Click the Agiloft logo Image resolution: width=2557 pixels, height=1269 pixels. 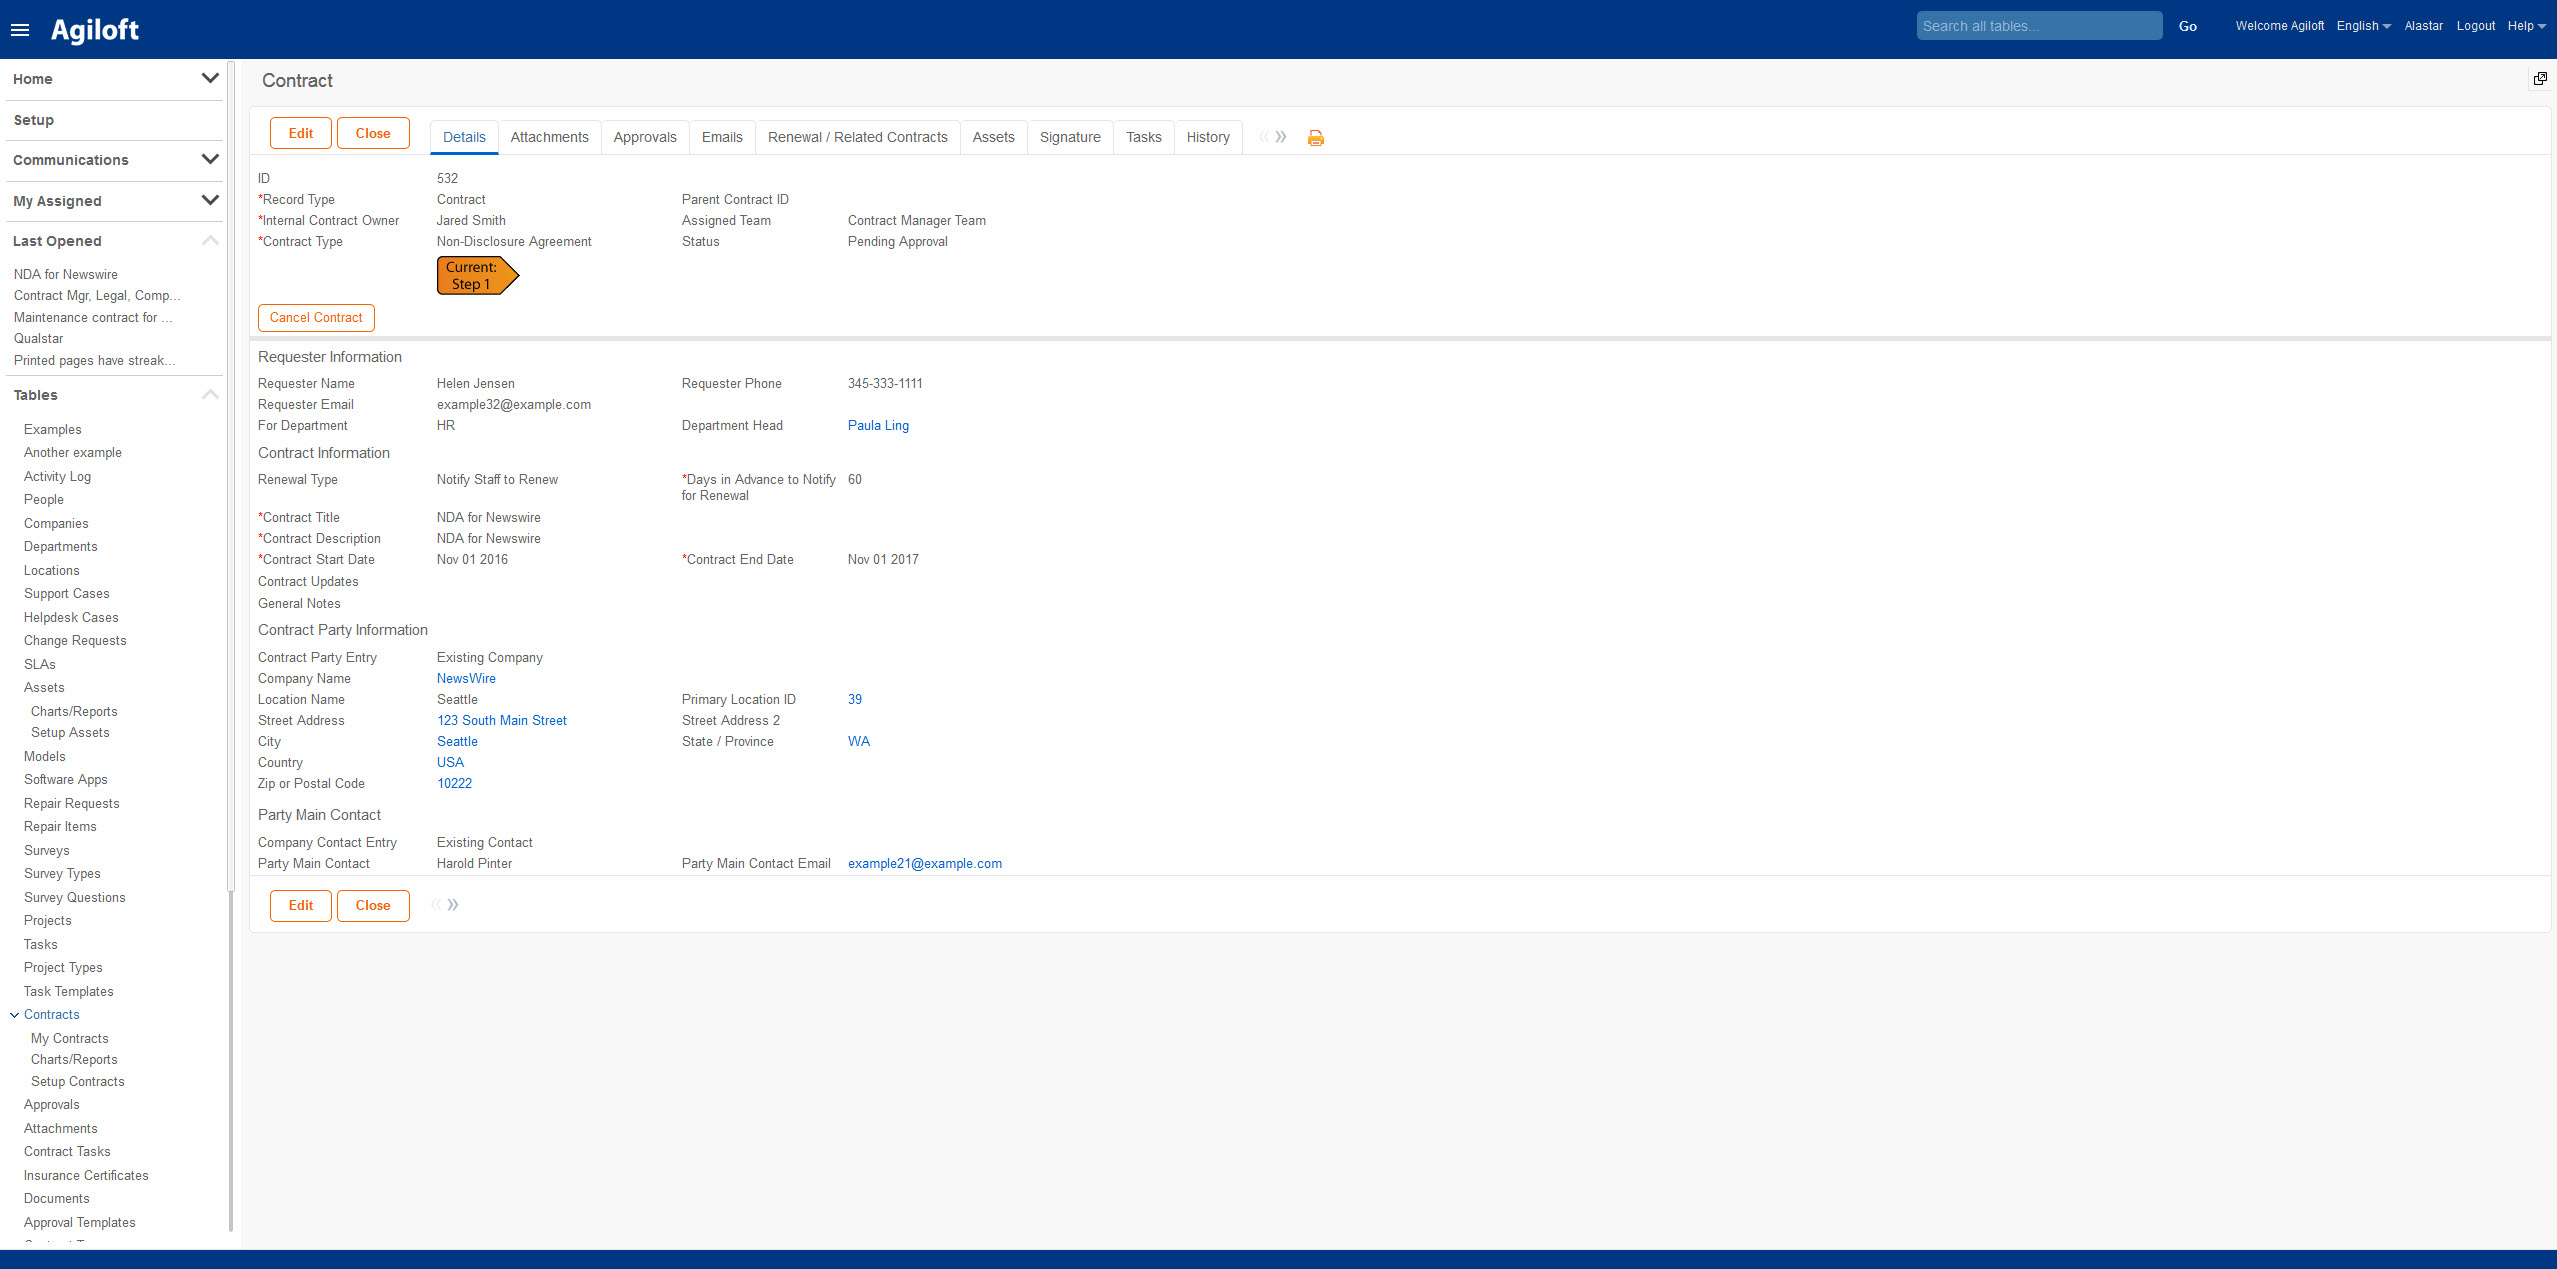[95, 30]
